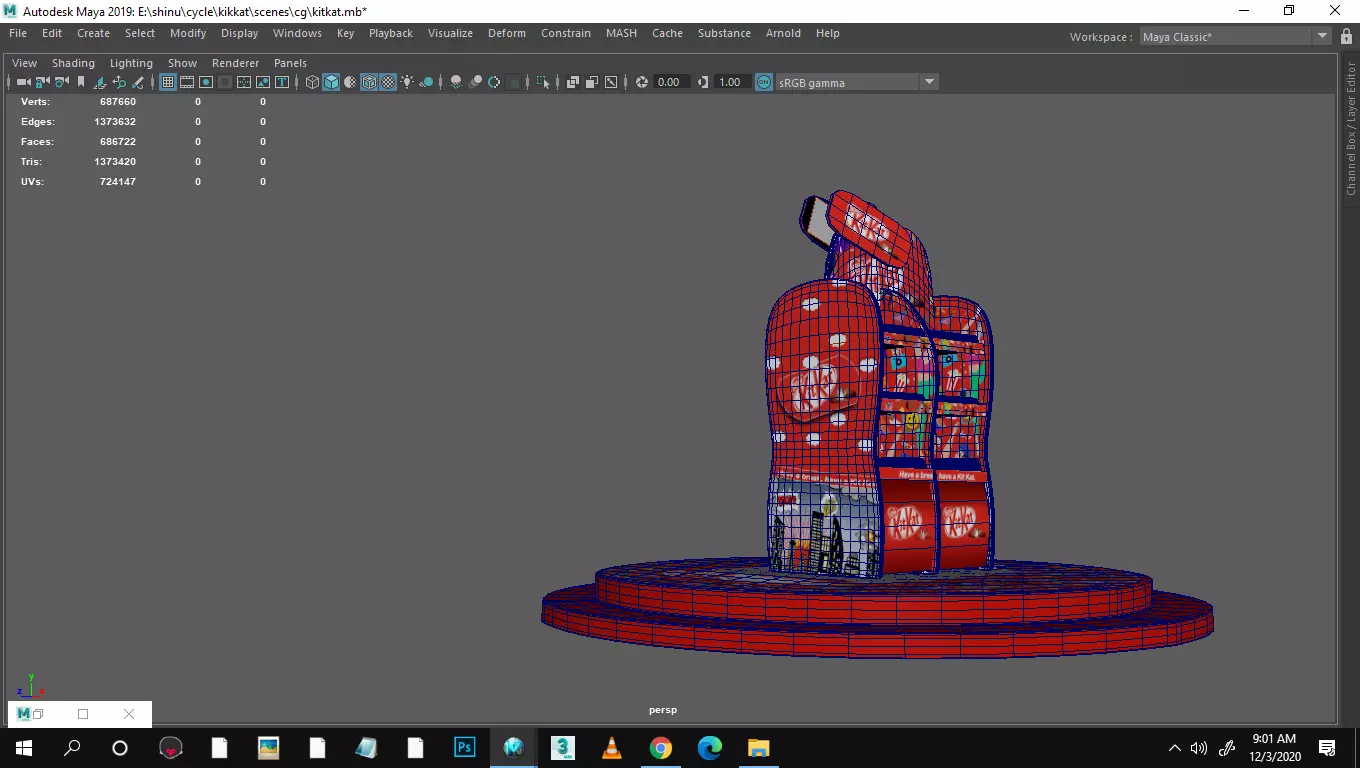Image resolution: width=1360 pixels, height=768 pixels.
Task: Open the Channel Box / Layer Editor tab
Action: coord(1351,128)
